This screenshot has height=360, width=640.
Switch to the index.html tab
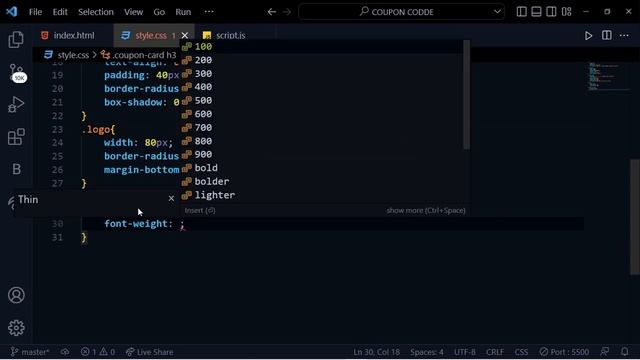tap(73, 36)
